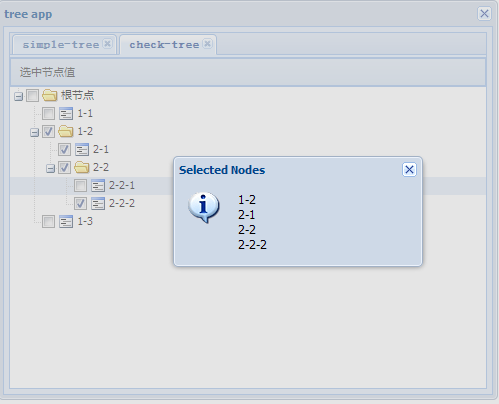499x404 pixels.
Task: Click the leaf icon of node 2-2-1
Action: tap(98, 186)
